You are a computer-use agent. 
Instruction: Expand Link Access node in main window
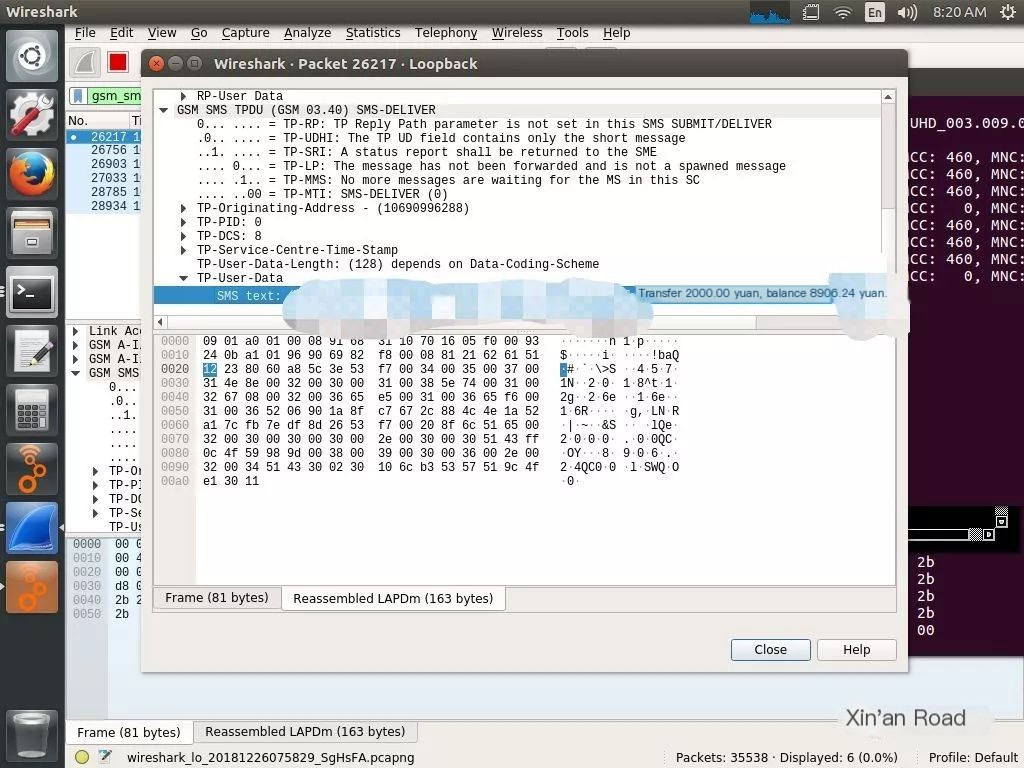pyautogui.click(x=75, y=331)
